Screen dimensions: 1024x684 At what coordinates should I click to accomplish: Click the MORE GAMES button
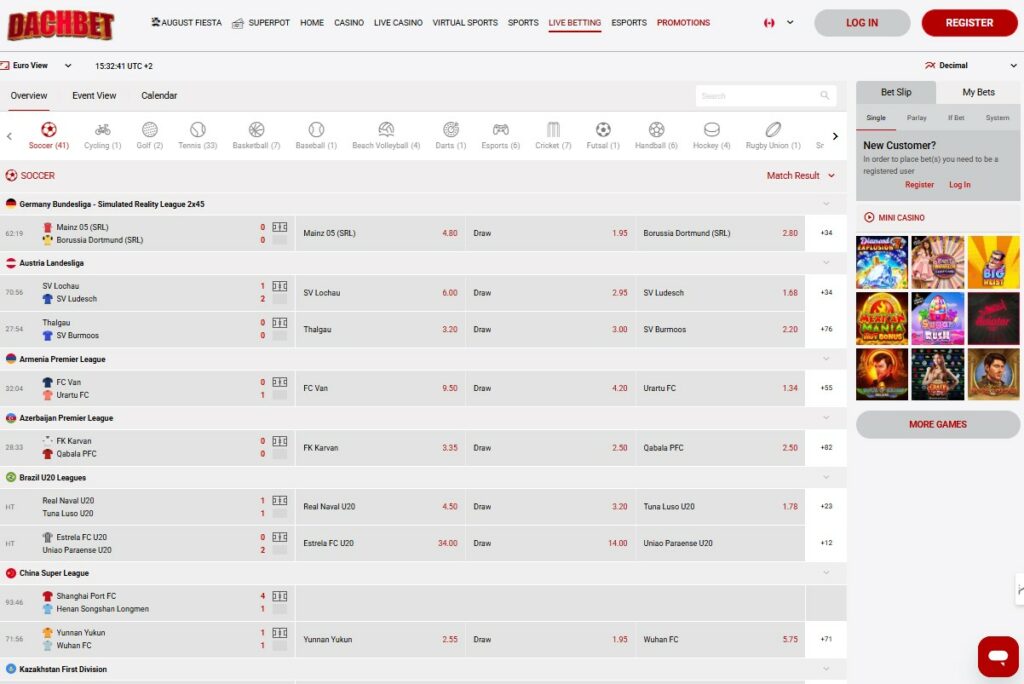pyautogui.click(x=938, y=424)
